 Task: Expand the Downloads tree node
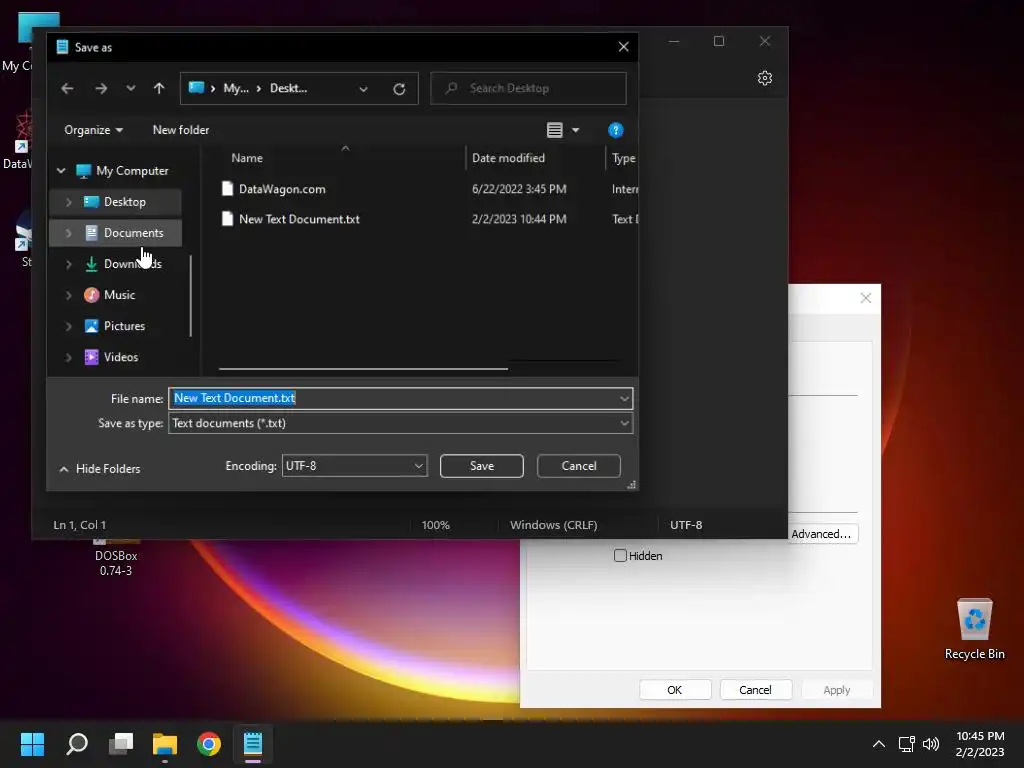tap(69, 264)
